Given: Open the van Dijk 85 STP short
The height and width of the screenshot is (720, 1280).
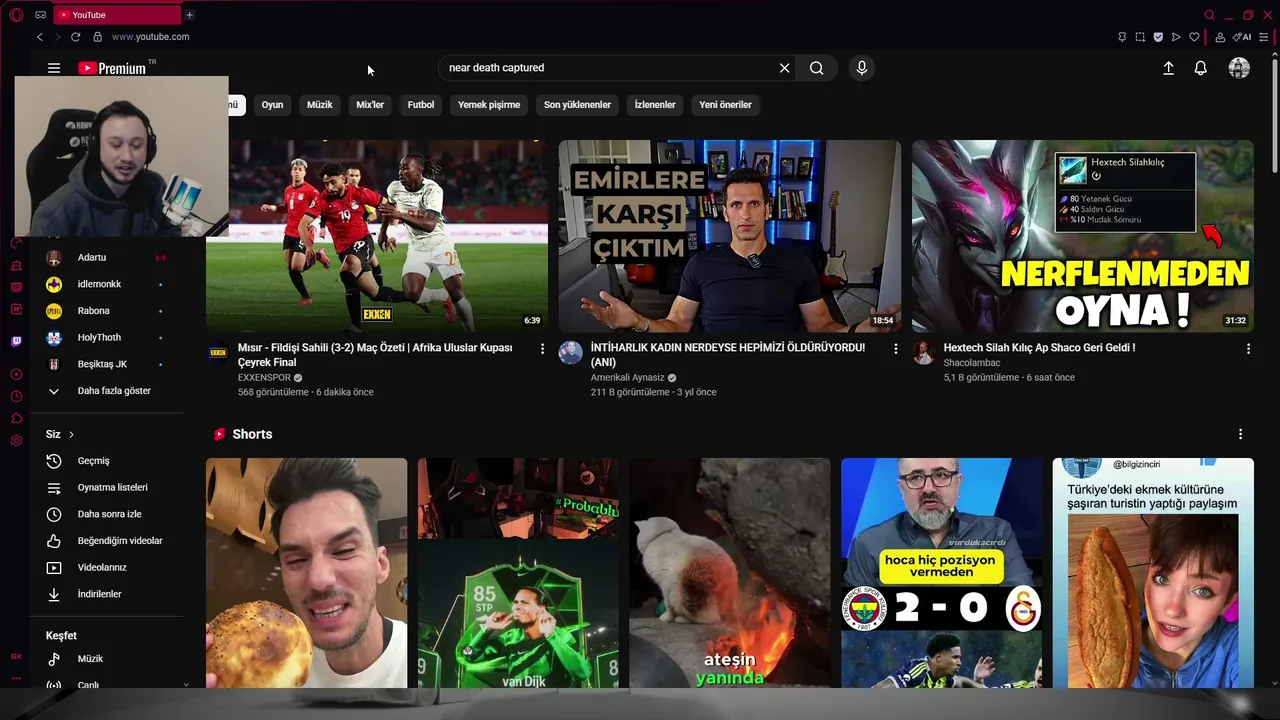Looking at the screenshot, I should (x=518, y=573).
